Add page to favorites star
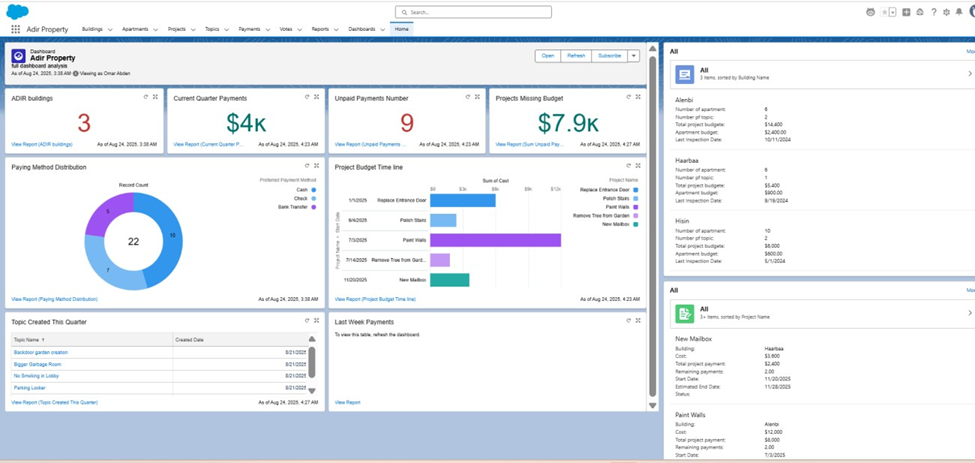 pos(884,12)
